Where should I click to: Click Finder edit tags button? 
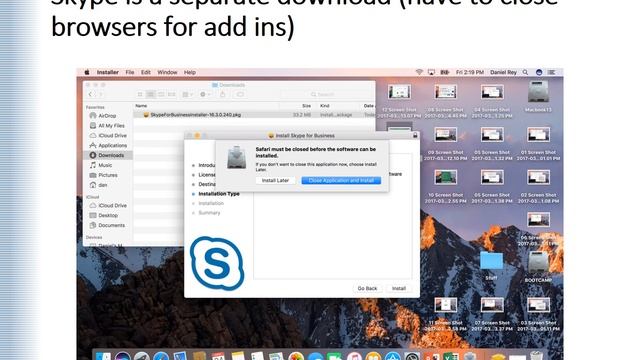(x=240, y=94)
